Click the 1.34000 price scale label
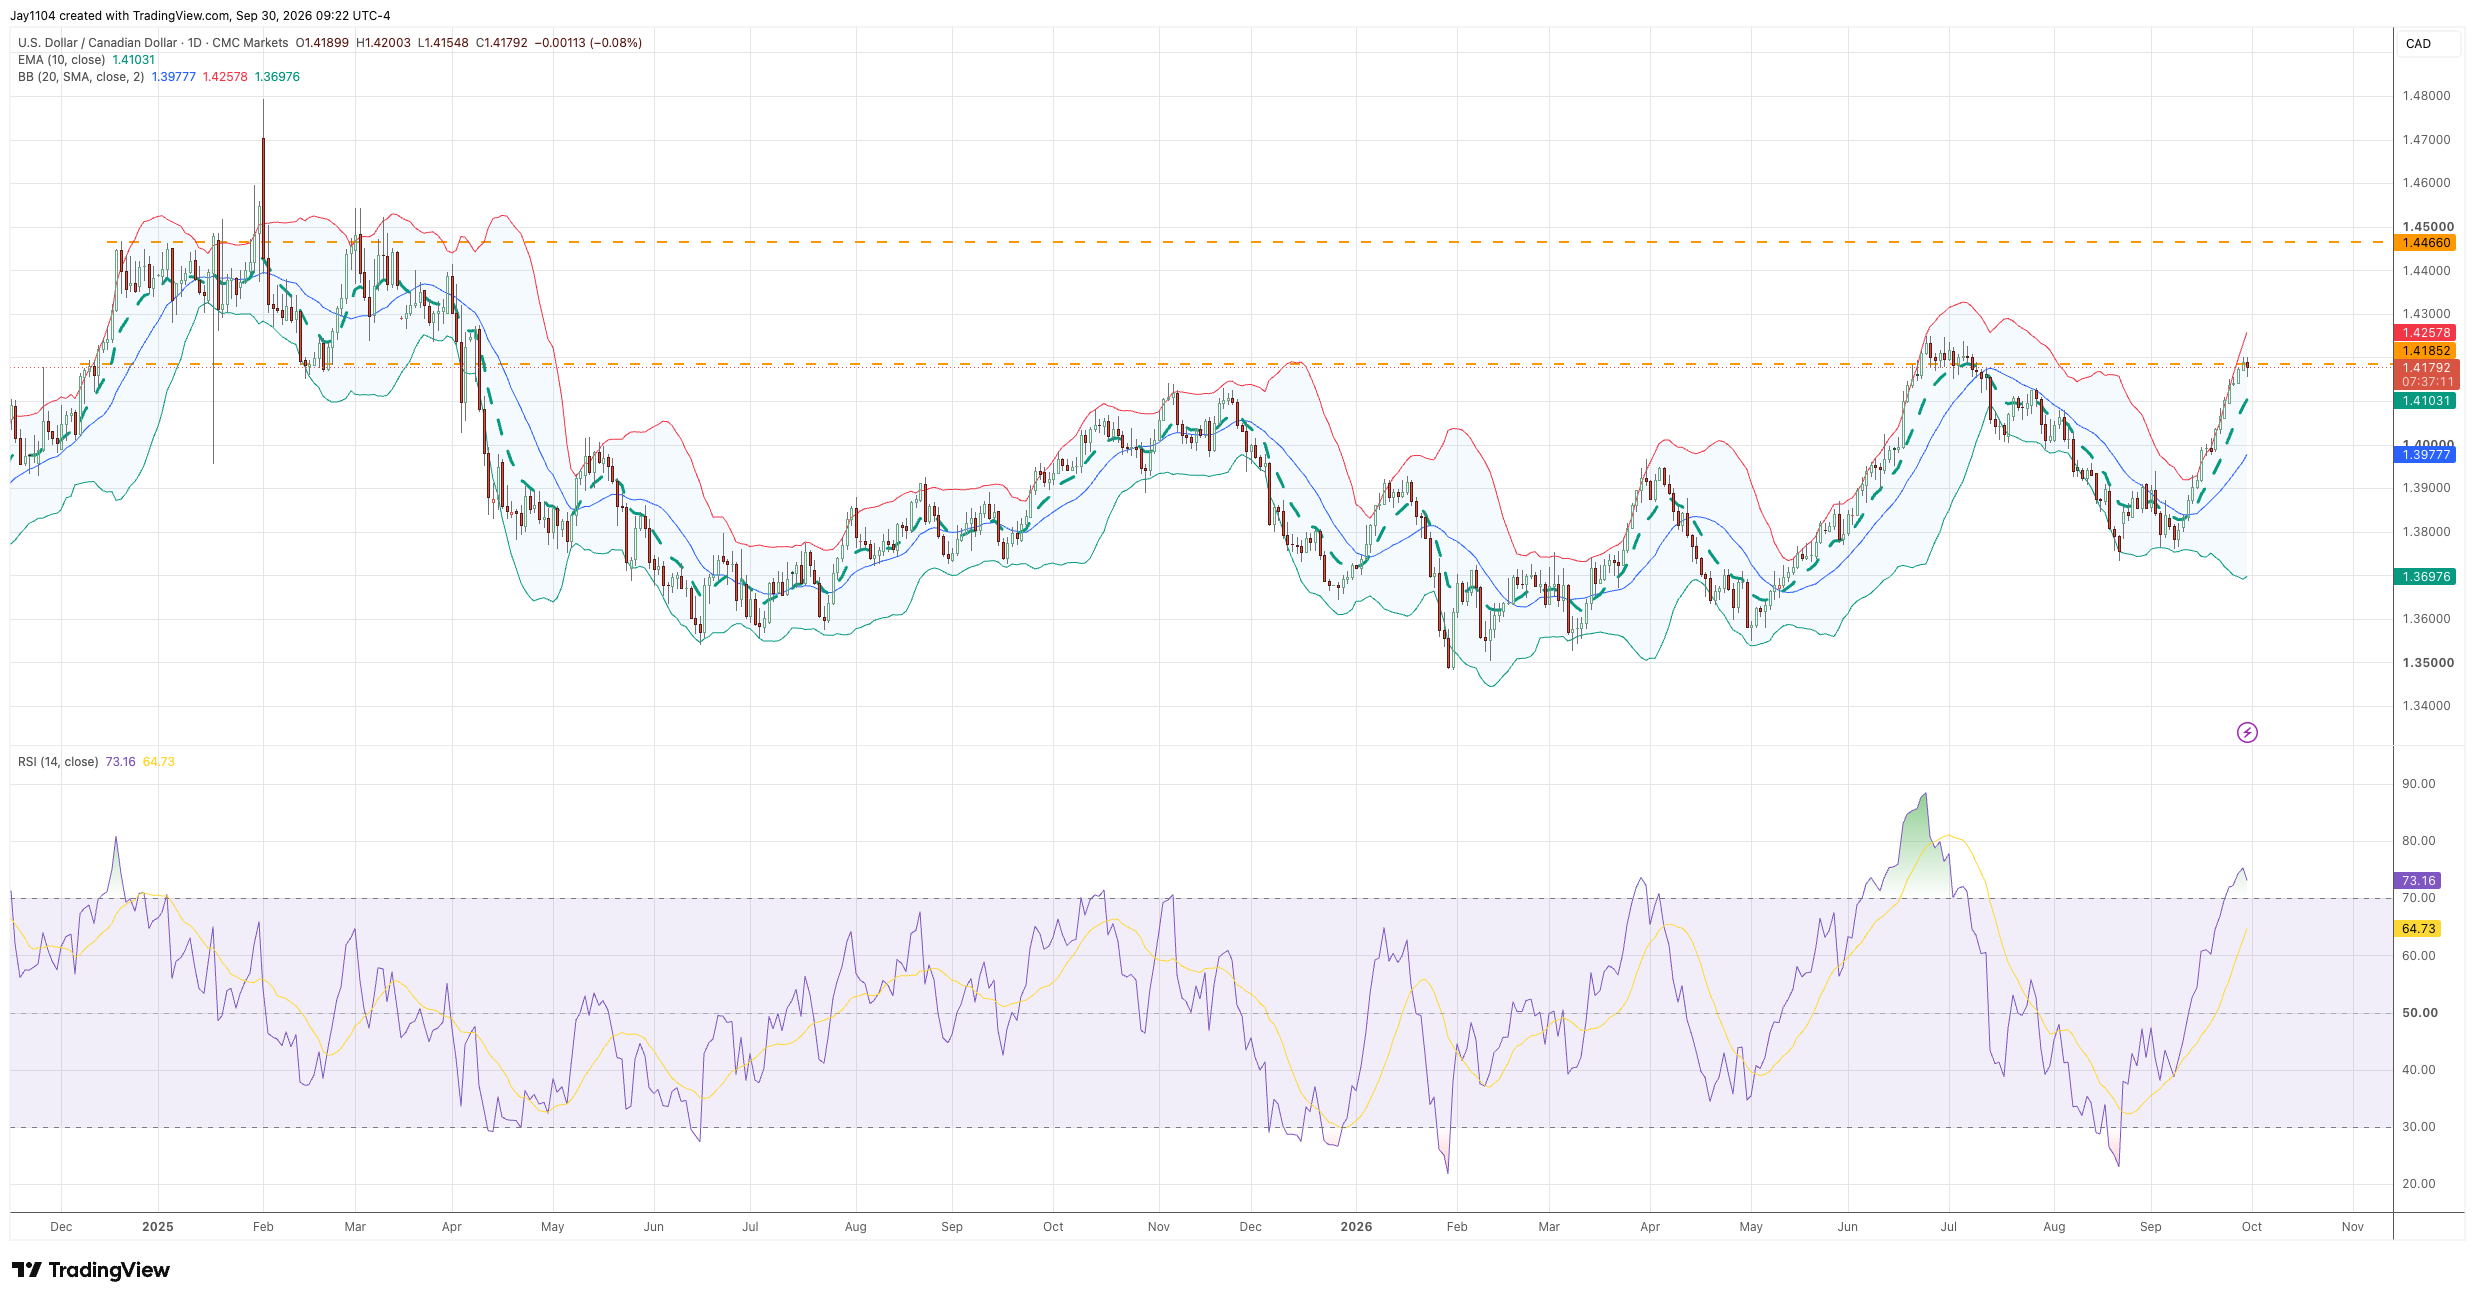This screenshot has width=2475, height=1300. coord(2426,706)
